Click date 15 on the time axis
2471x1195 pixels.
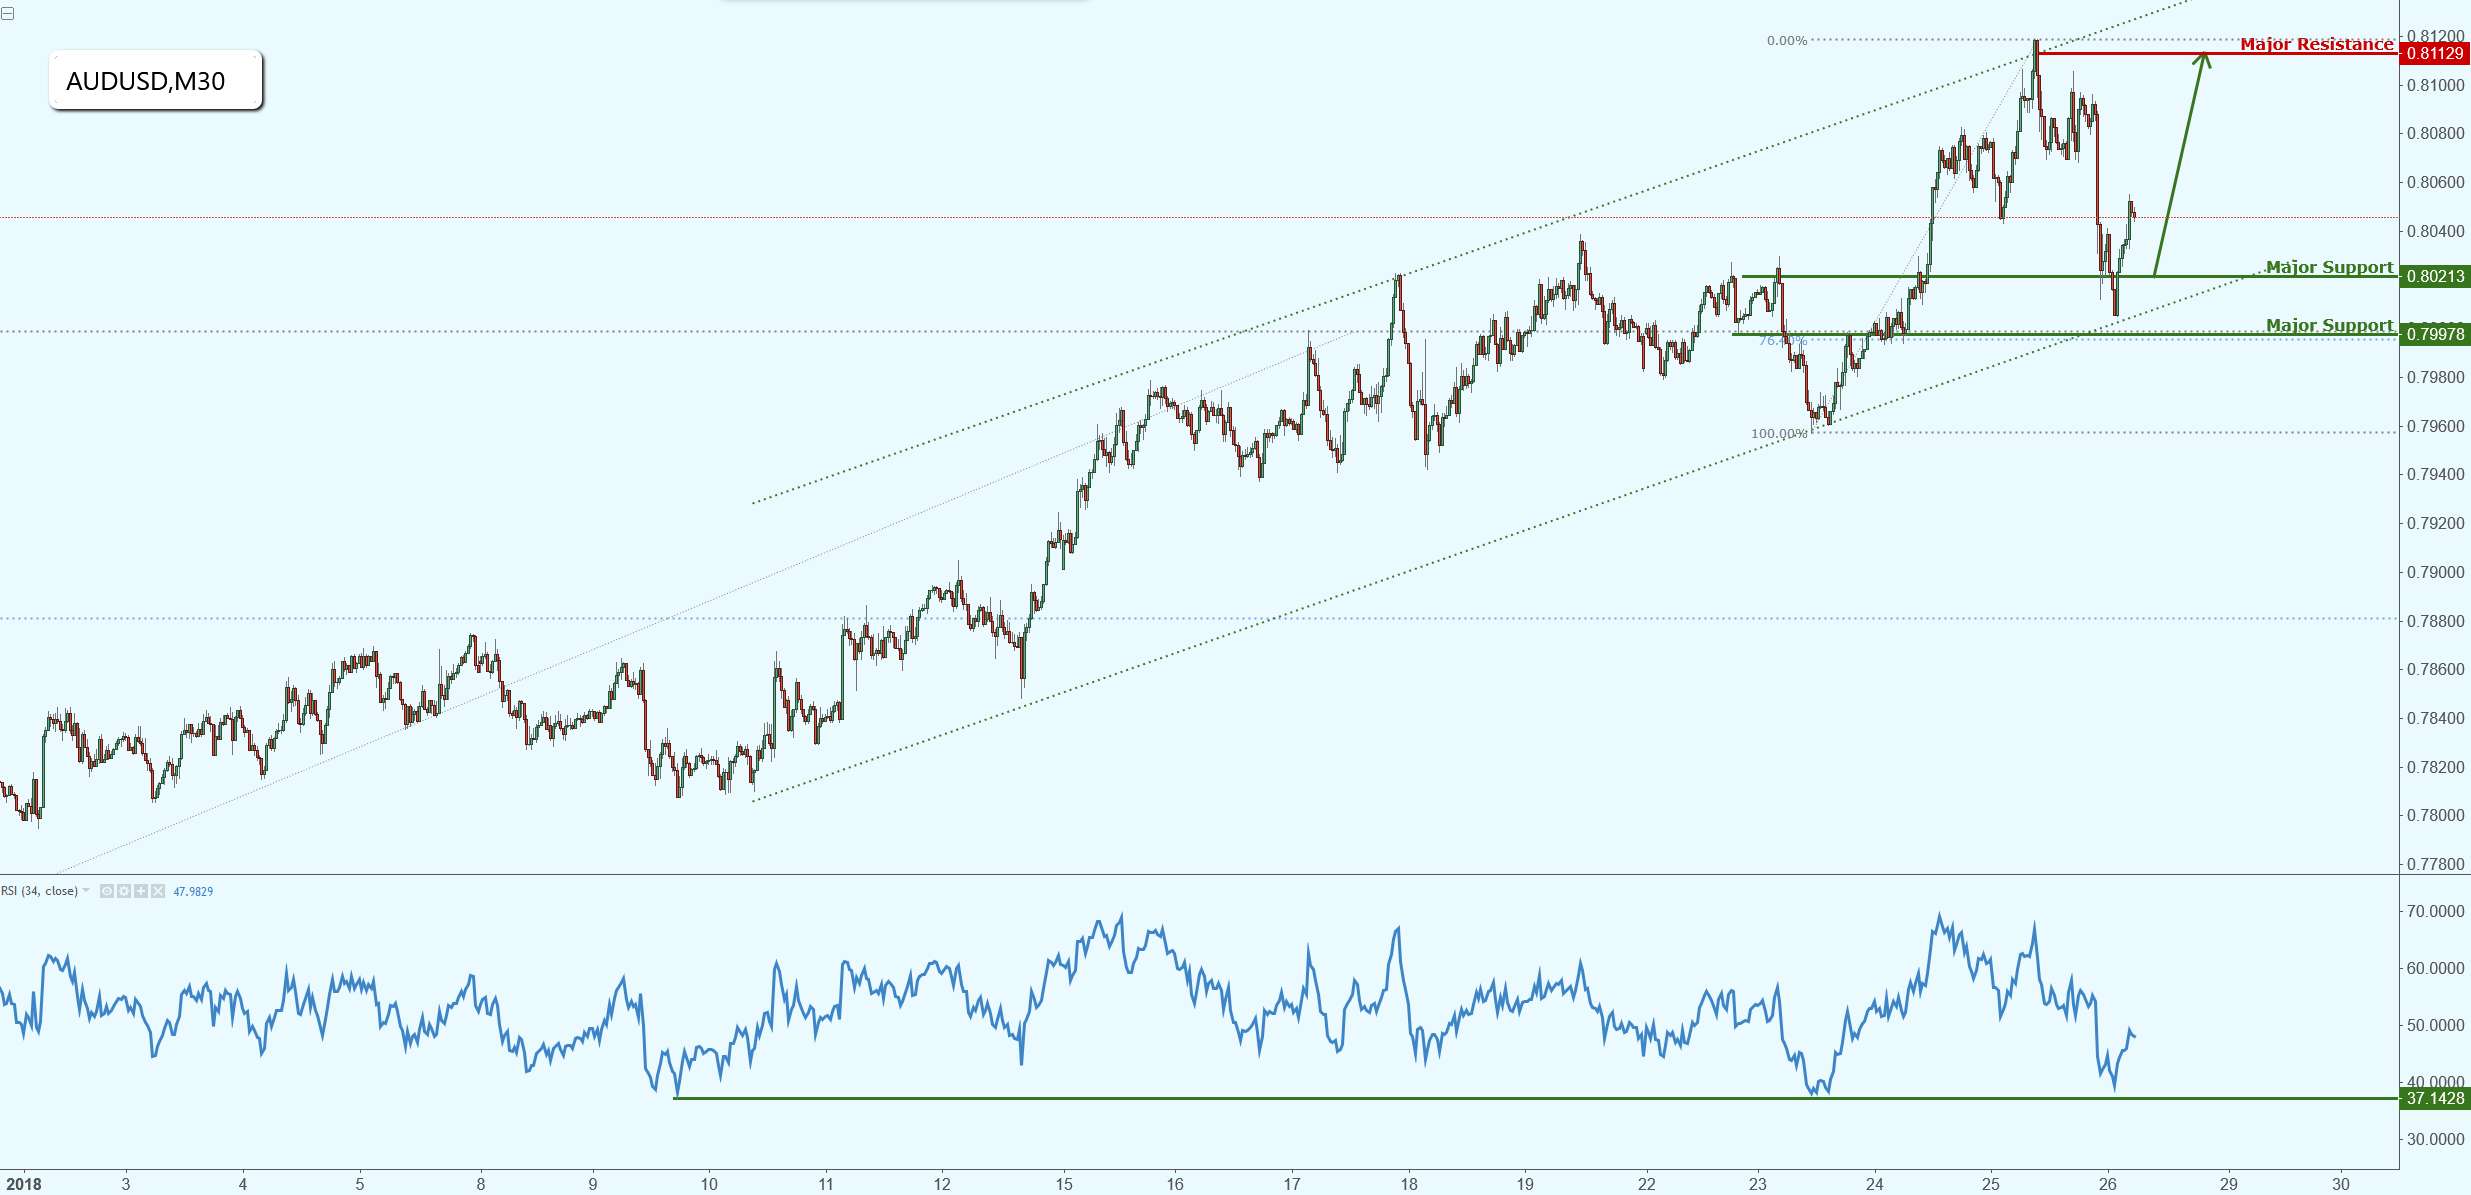point(1064,1184)
